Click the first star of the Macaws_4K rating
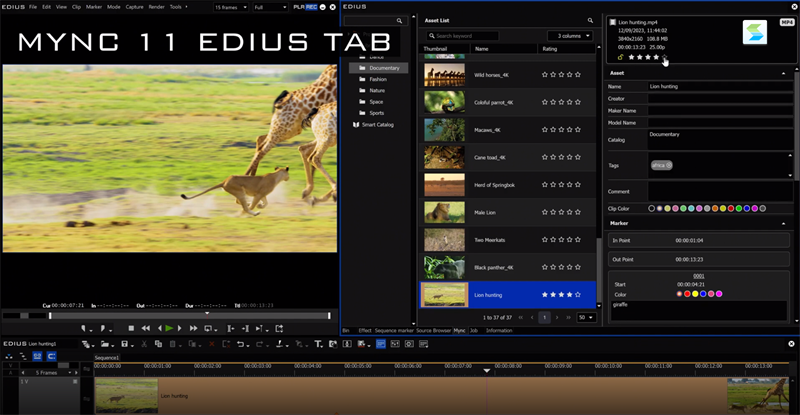 545,130
